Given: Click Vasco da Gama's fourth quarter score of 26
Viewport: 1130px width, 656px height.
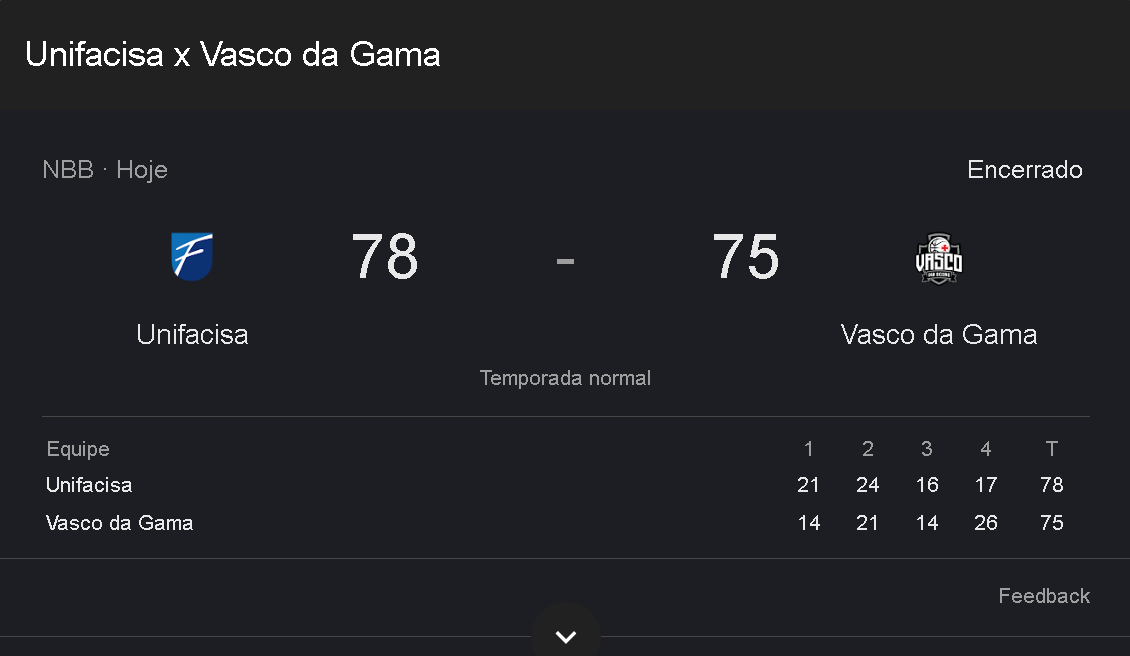Looking at the screenshot, I should (986, 523).
